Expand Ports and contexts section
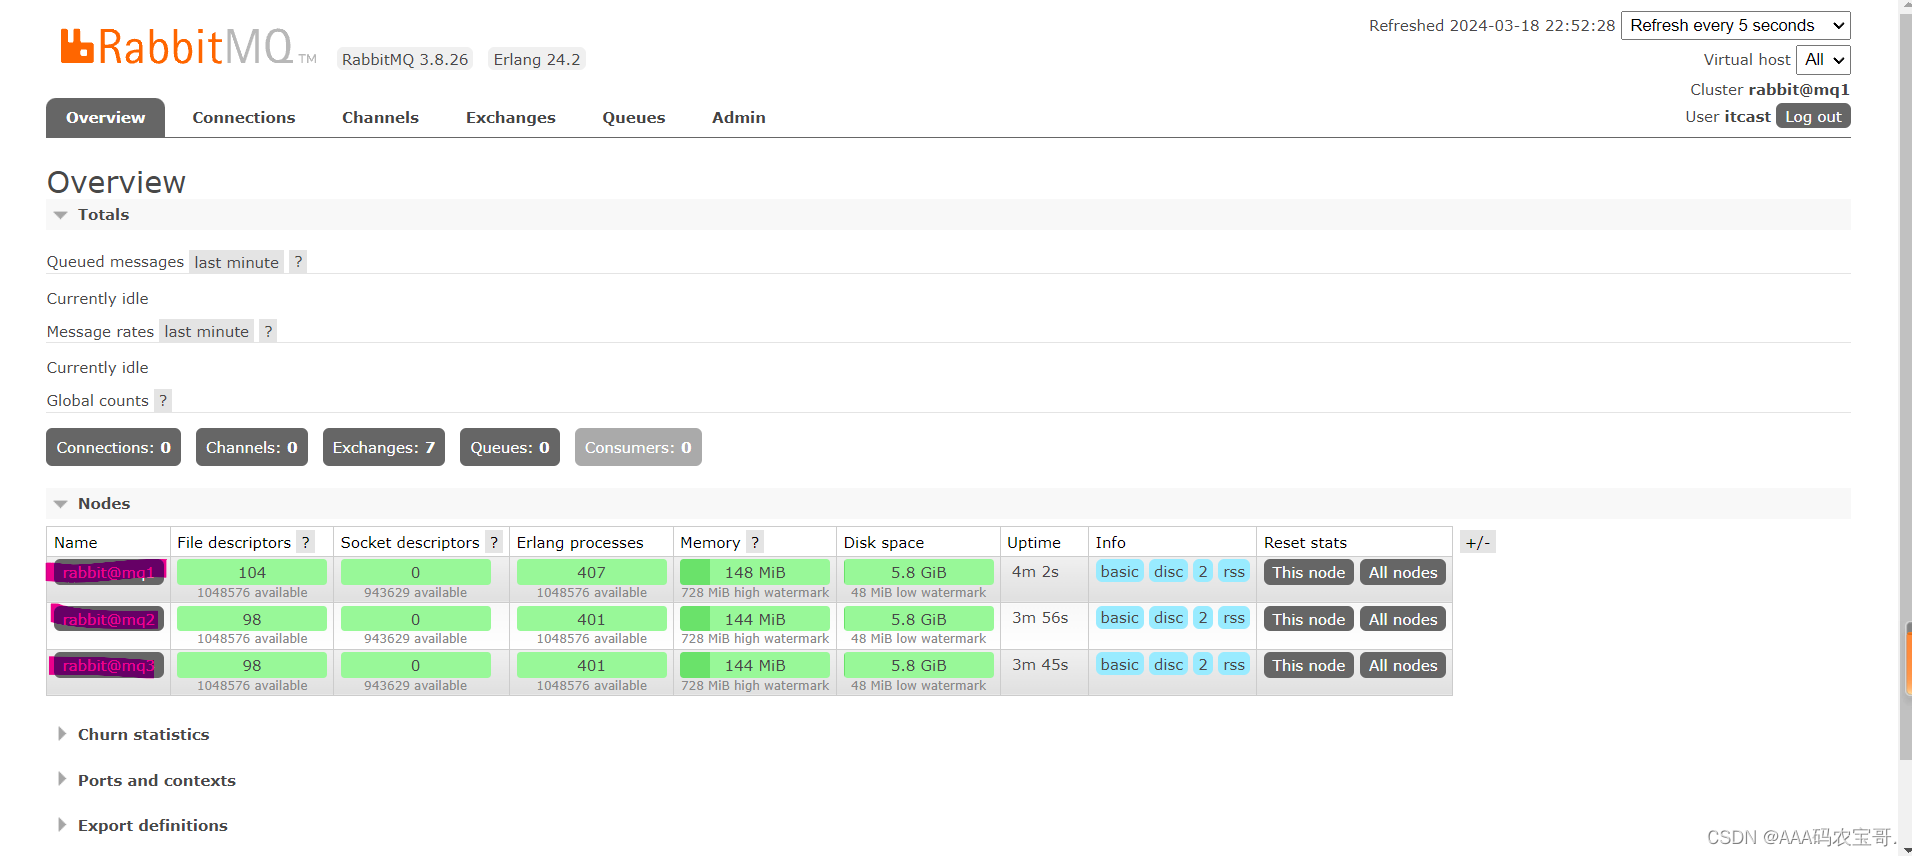This screenshot has height=856, width=1912. tap(147, 780)
